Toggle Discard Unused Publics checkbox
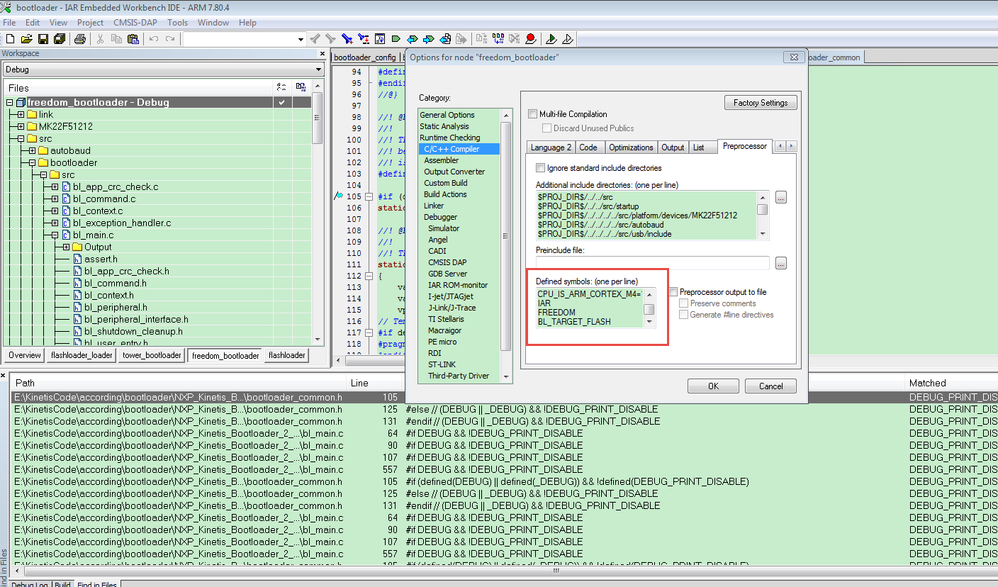This screenshot has width=998, height=587. [x=546, y=128]
